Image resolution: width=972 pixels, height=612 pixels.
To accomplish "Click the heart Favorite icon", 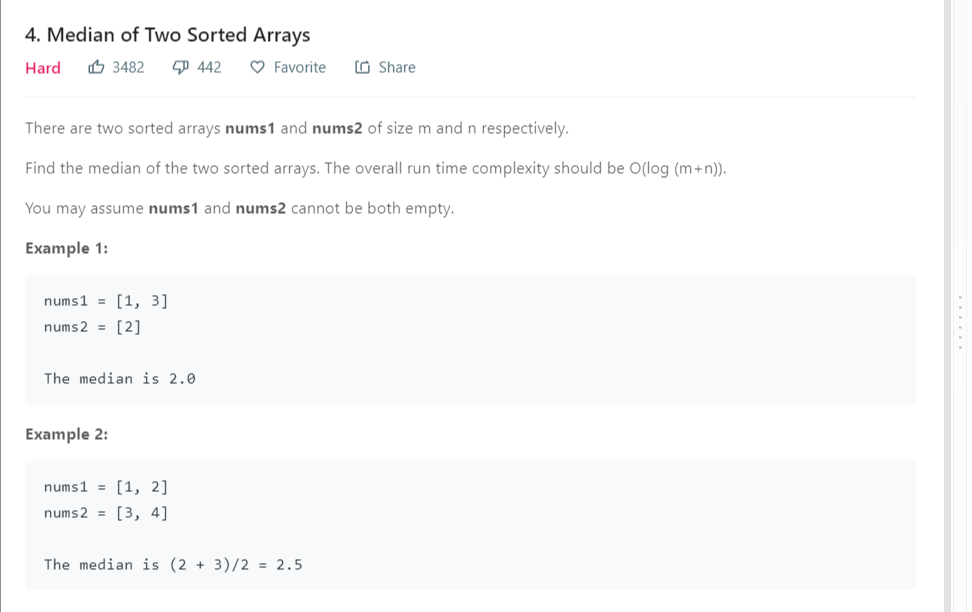I will 257,68.
